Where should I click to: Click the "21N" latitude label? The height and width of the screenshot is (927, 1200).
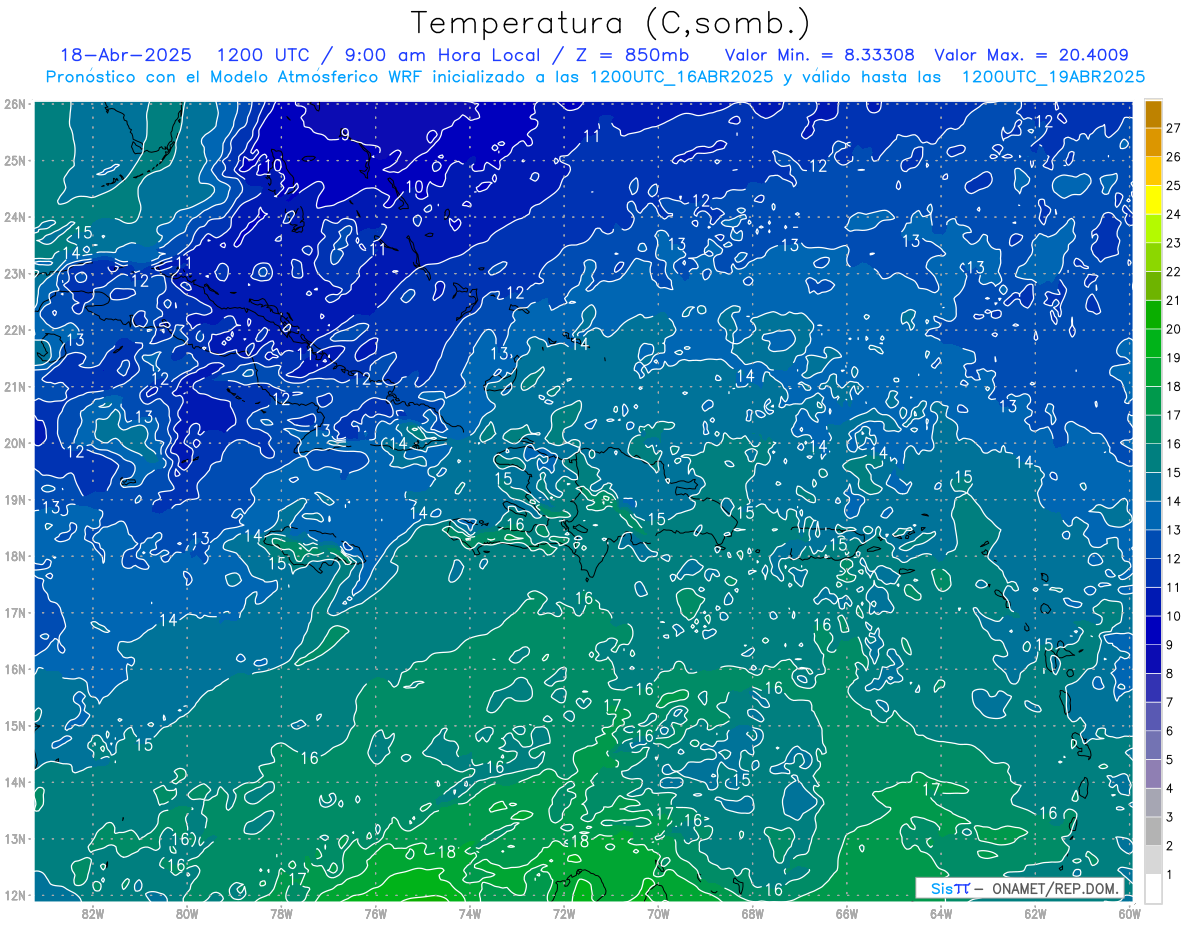pos(15,386)
